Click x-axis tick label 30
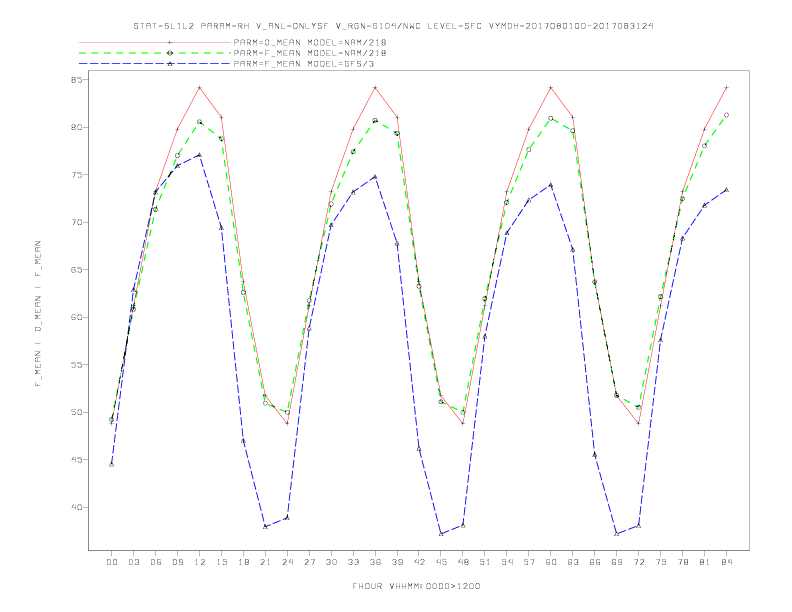This screenshot has height=612, width=792. click(331, 562)
